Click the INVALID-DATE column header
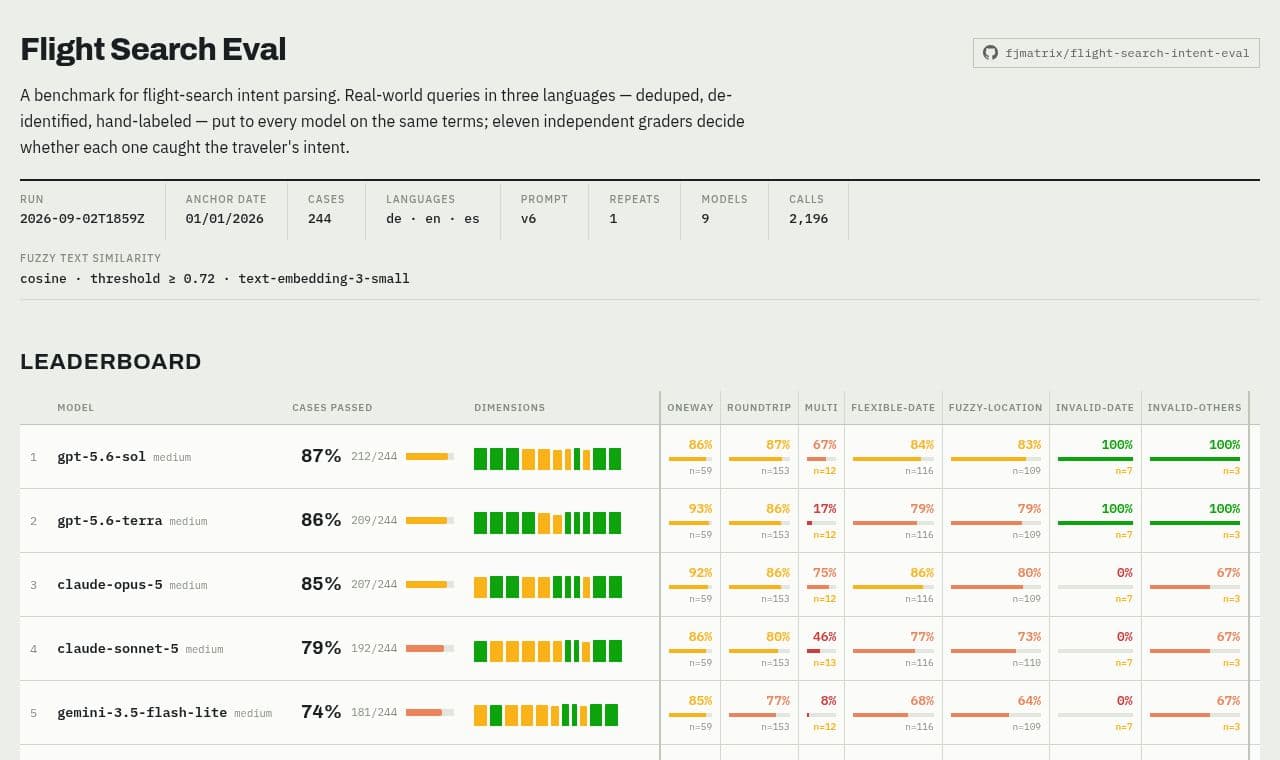Image resolution: width=1280 pixels, height=760 pixels. point(1095,408)
